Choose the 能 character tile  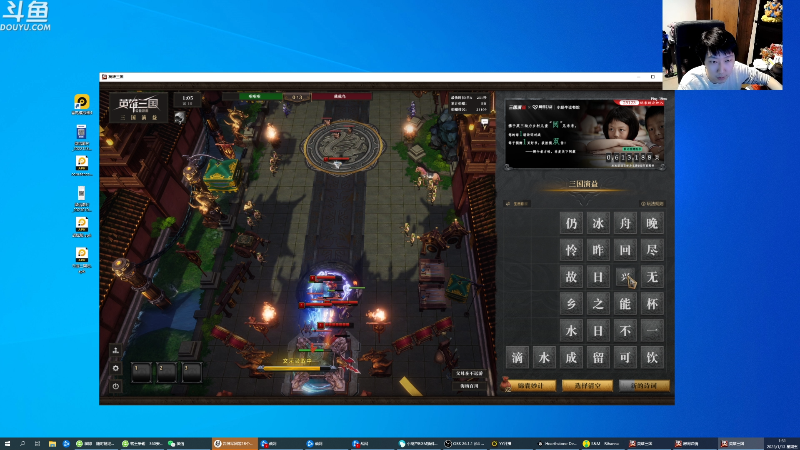point(625,304)
